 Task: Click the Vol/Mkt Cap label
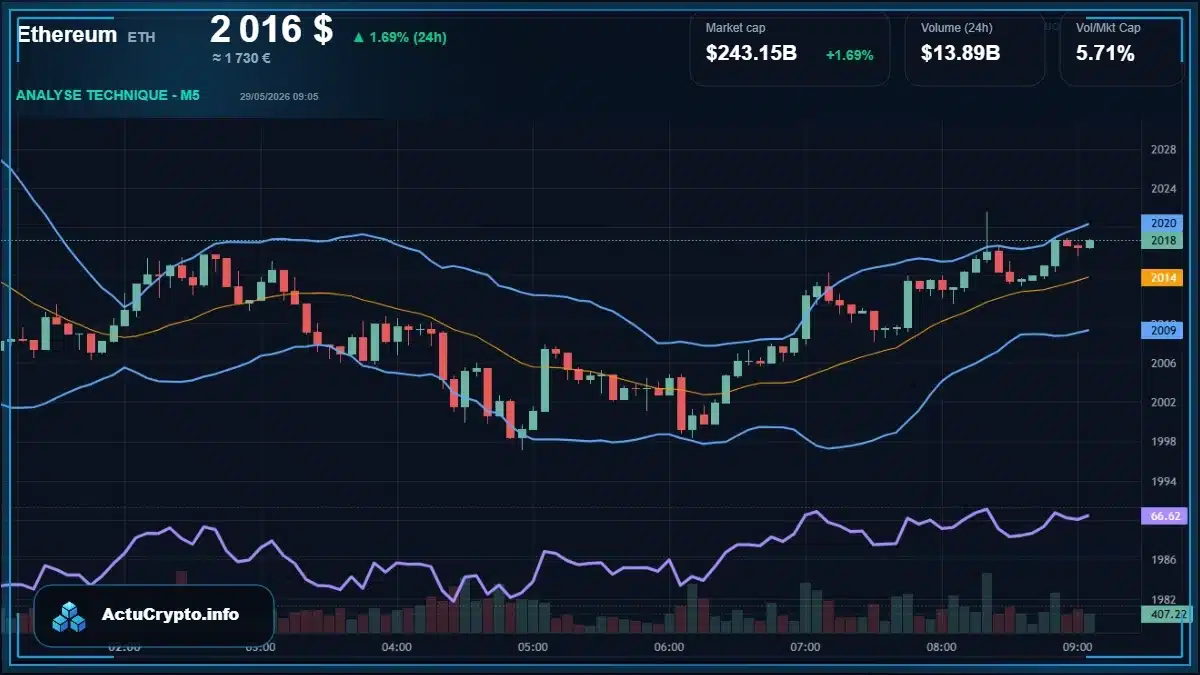[x=1108, y=28]
